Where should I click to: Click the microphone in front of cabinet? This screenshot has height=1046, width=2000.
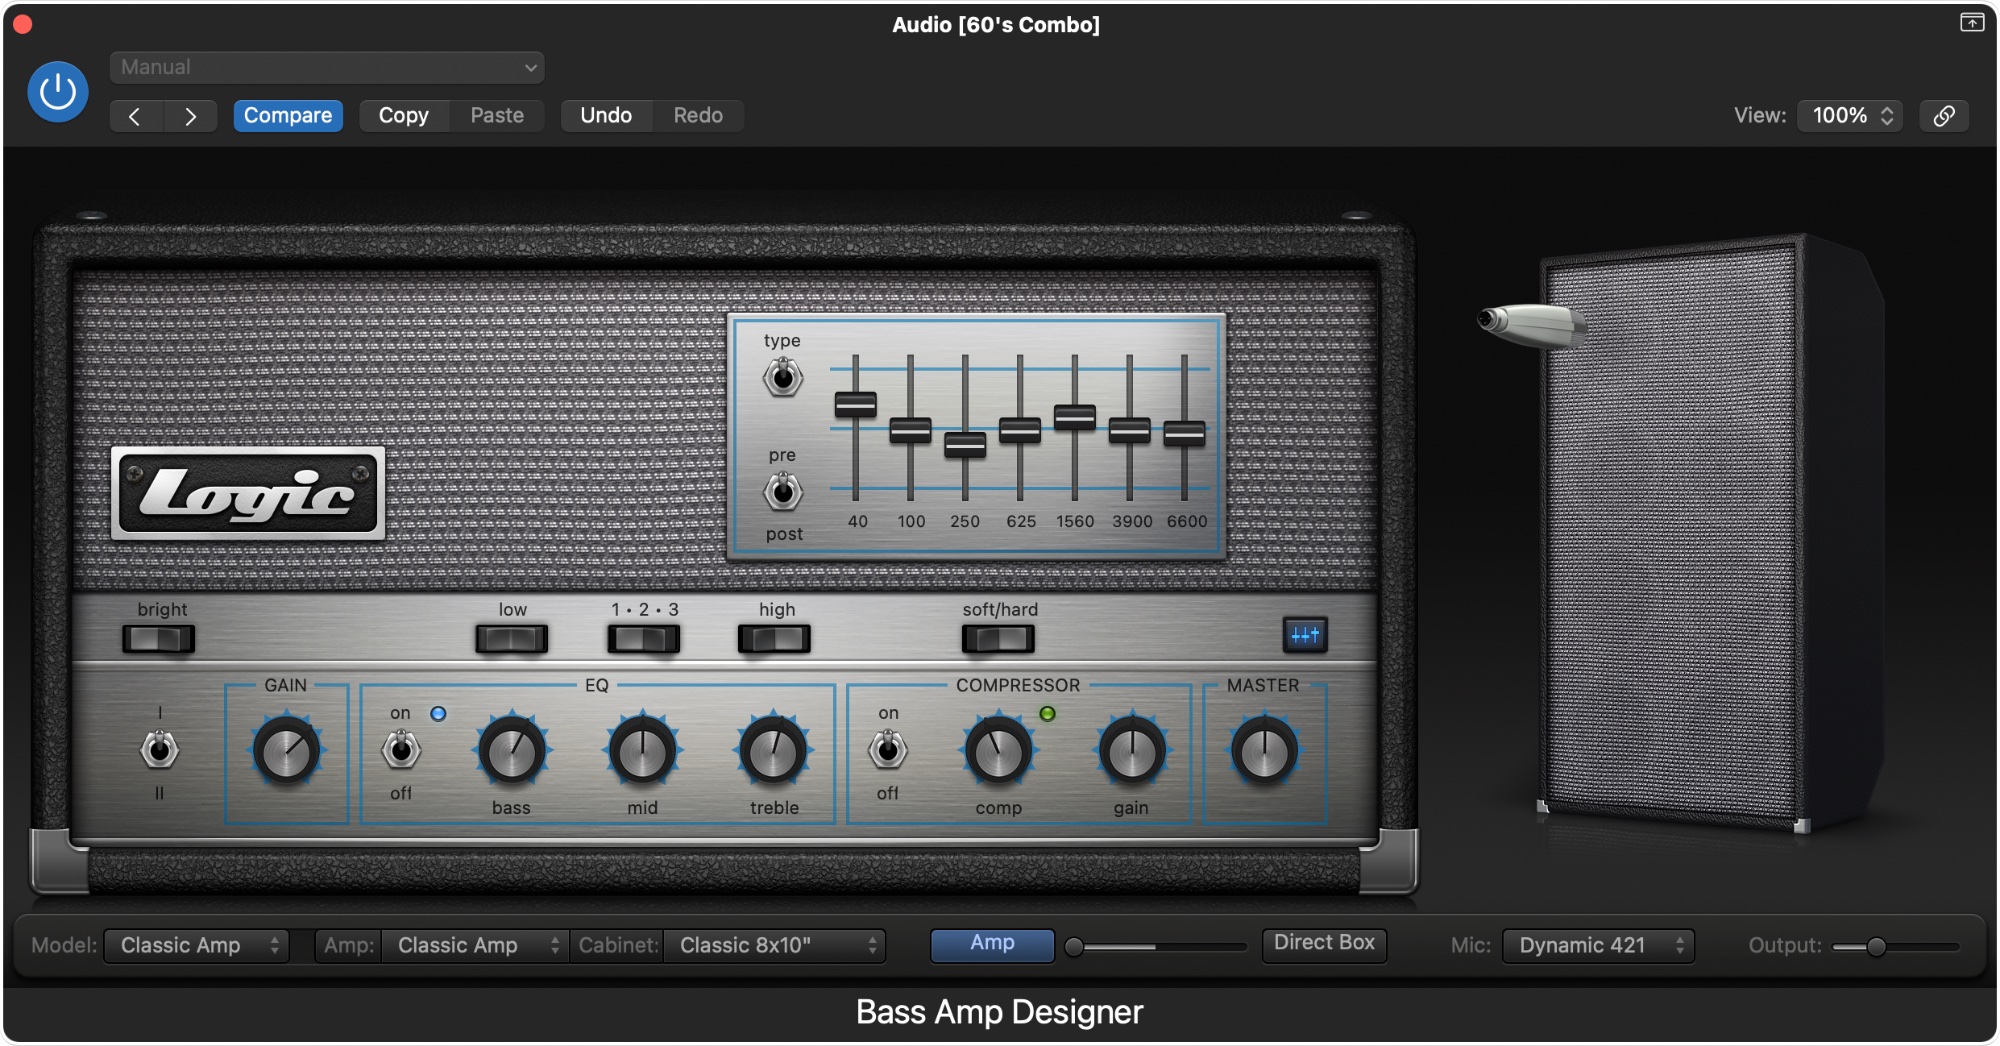tap(1531, 325)
